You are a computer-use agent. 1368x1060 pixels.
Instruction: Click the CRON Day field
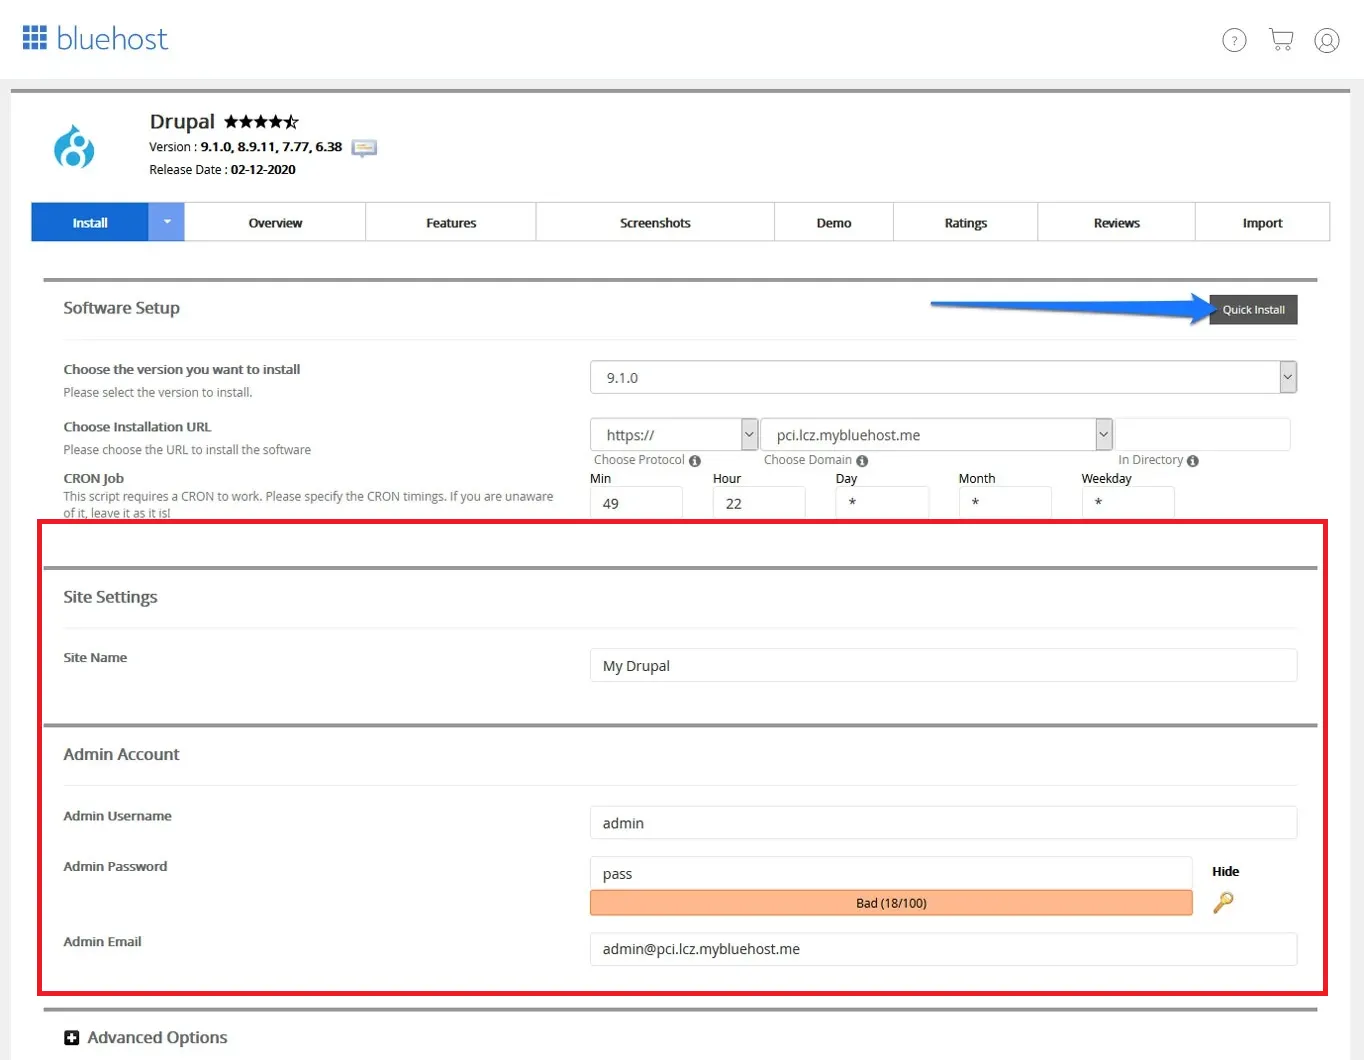(882, 503)
